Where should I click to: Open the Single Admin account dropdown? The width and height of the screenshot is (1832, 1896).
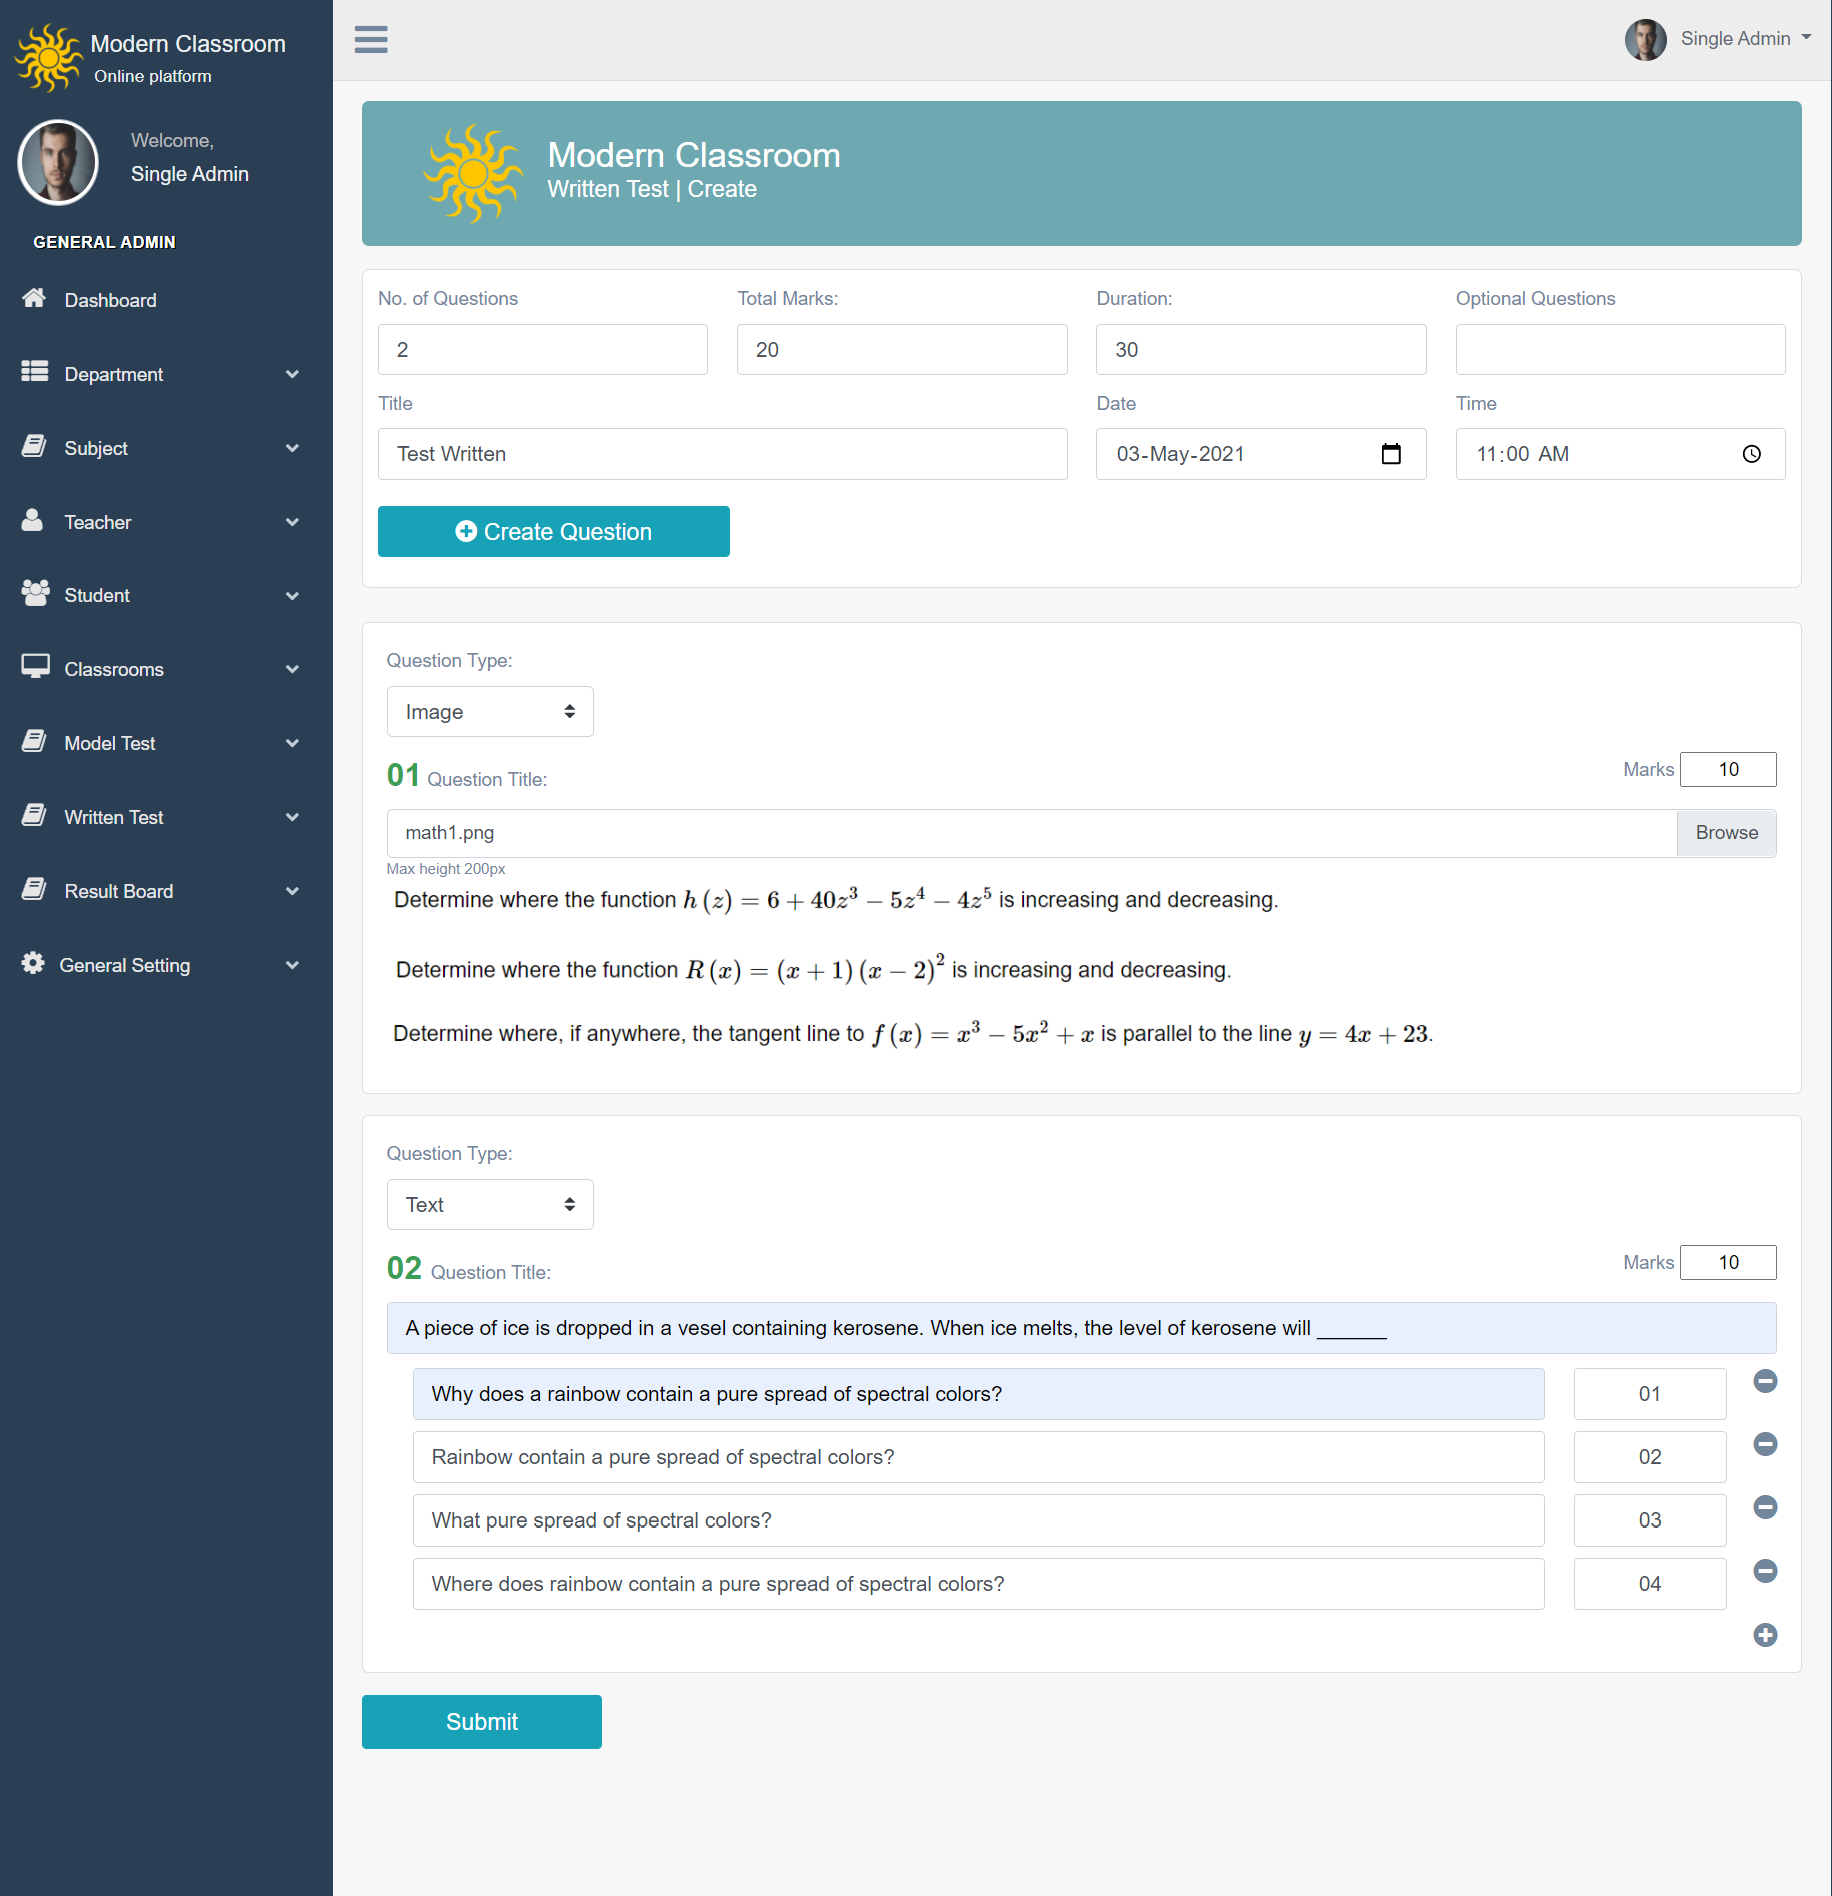click(1745, 39)
